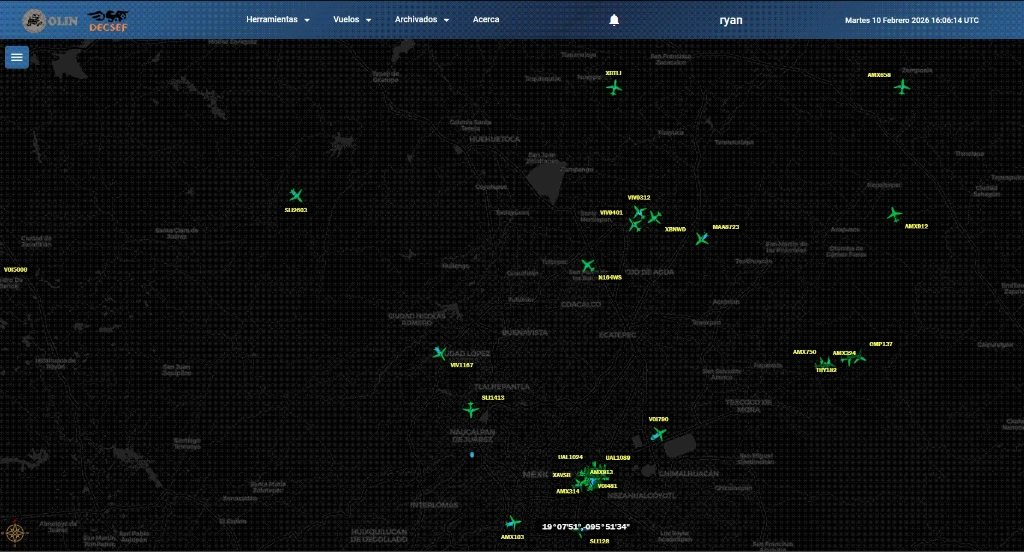
Task: Expand the Vuelos dropdown menu
Action: pos(352,20)
